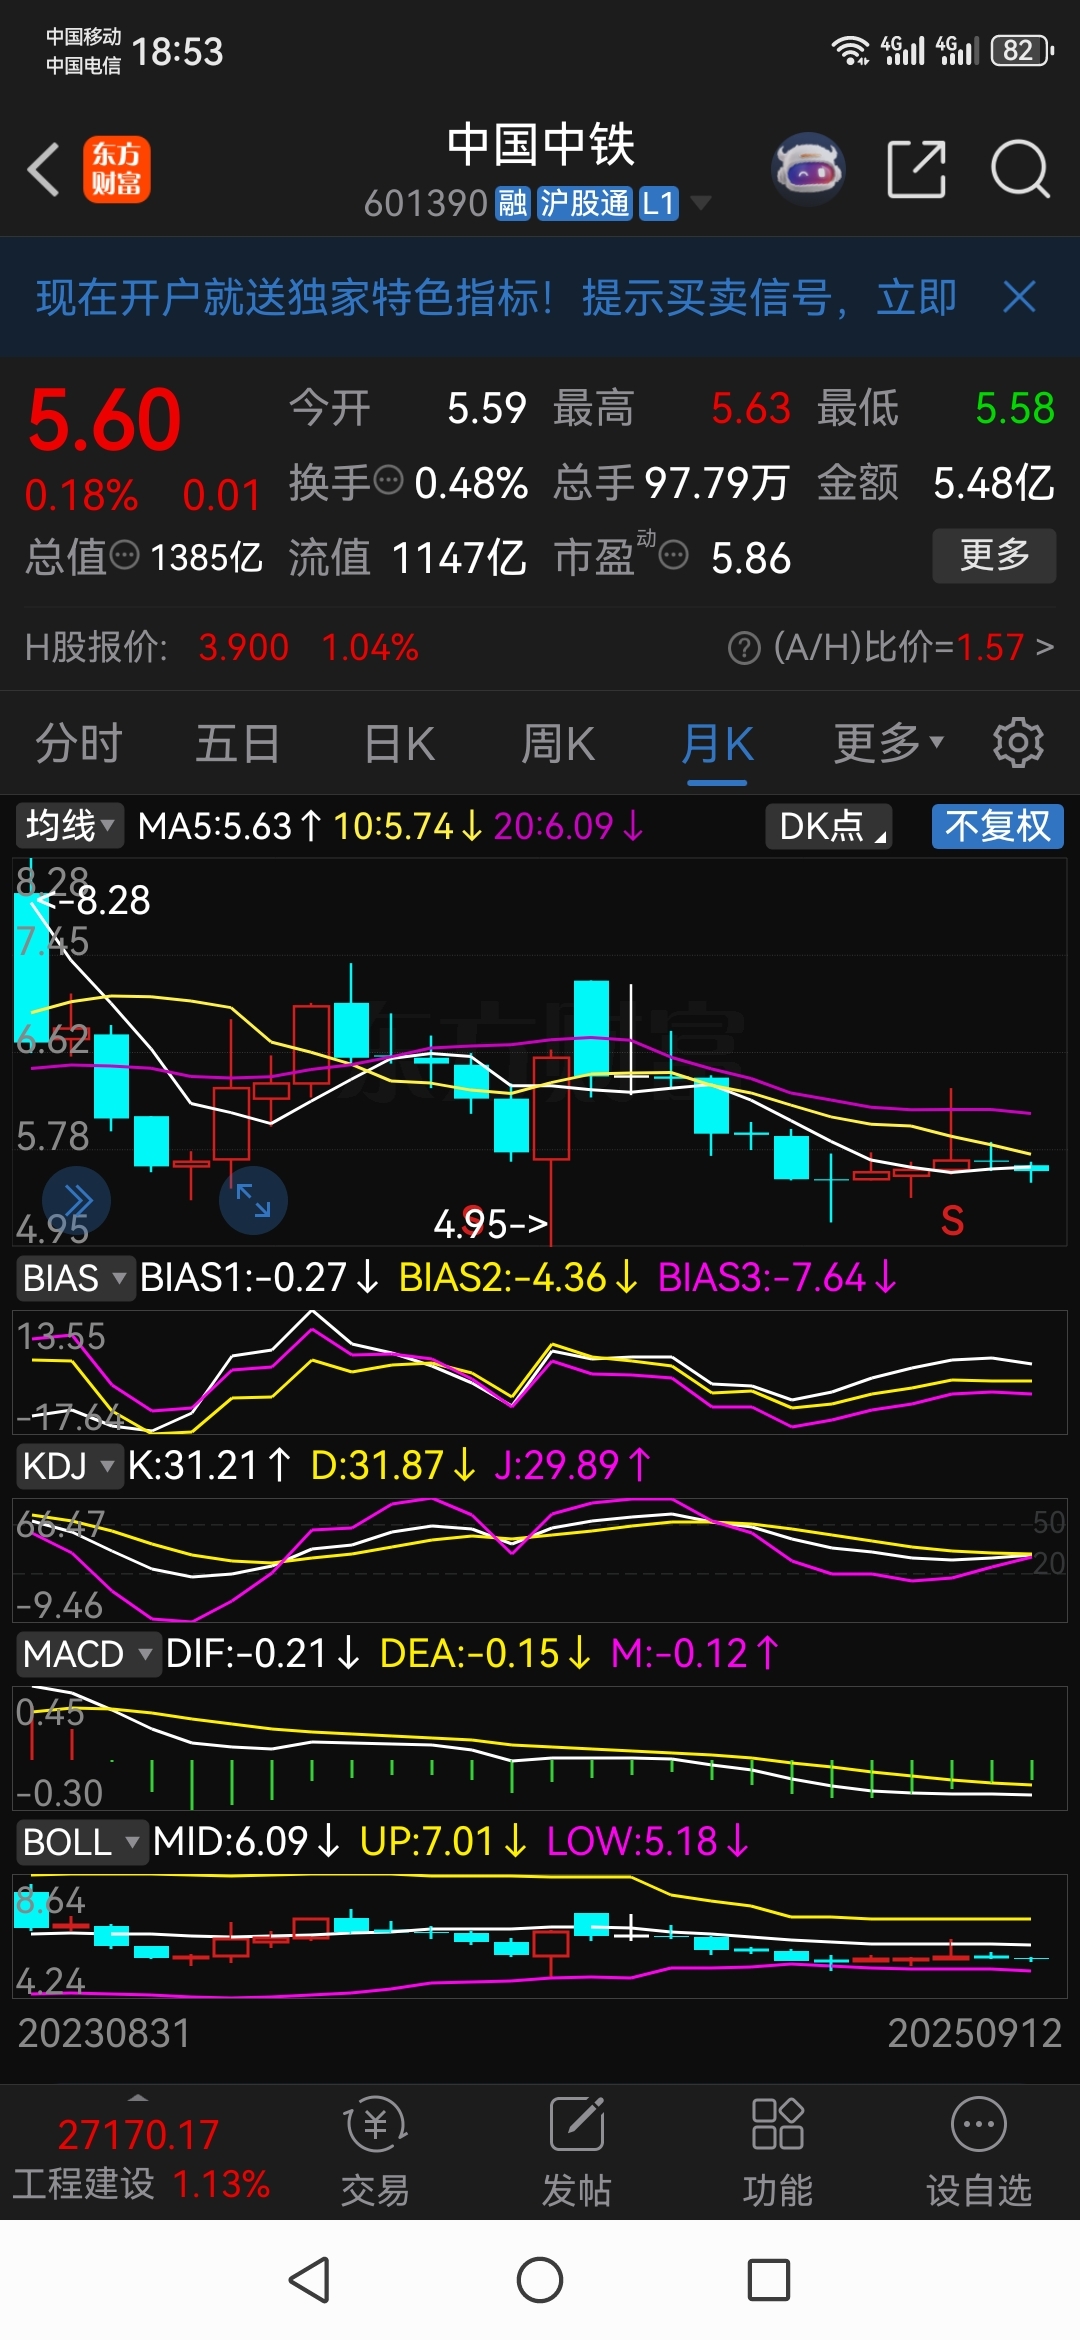Screen dimensions: 1080x2340
Task: Open the BOLL indicator dropdown
Action: [x=82, y=1842]
